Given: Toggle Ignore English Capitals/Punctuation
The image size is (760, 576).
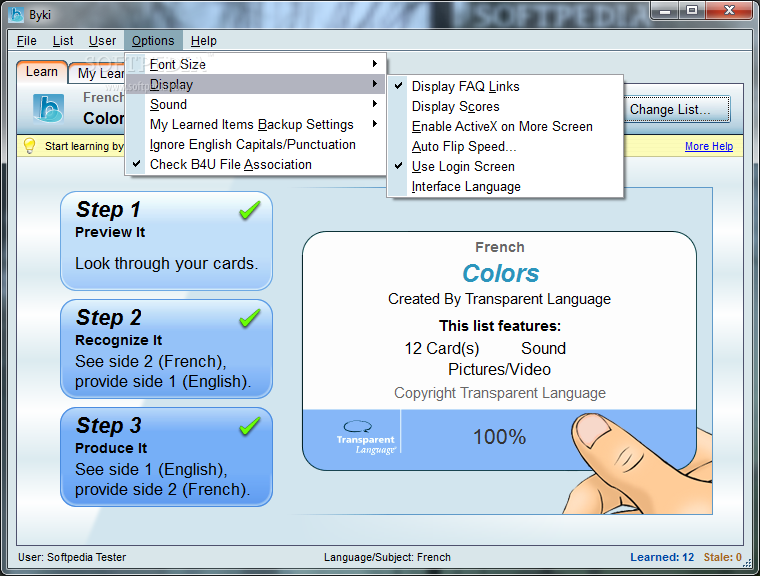Looking at the screenshot, I should pos(255,144).
